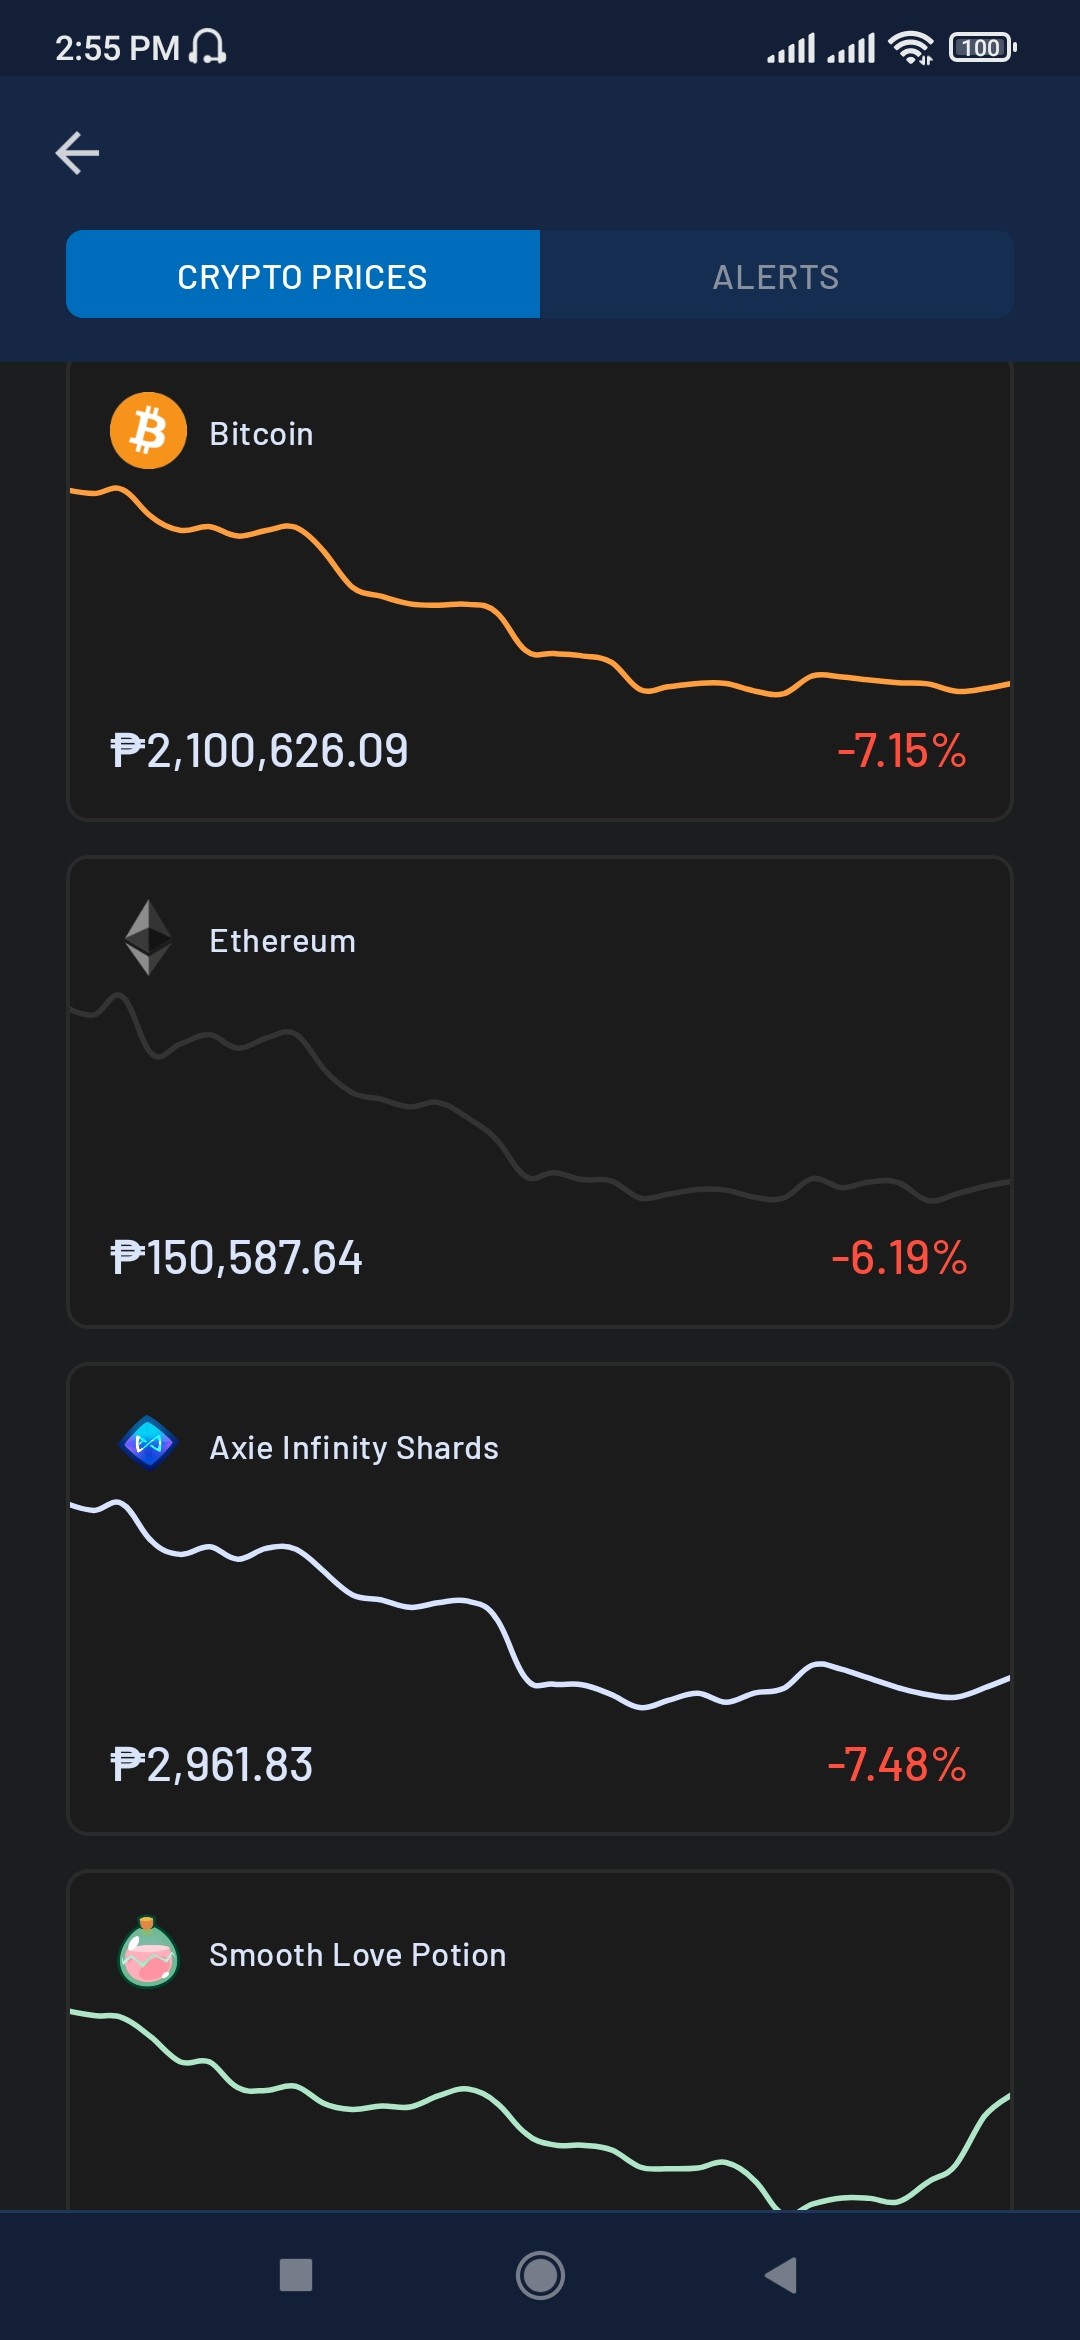This screenshot has height=2340, width=1080.
Task: Tap the Axie -7.48% change value
Action: [897, 1765]
